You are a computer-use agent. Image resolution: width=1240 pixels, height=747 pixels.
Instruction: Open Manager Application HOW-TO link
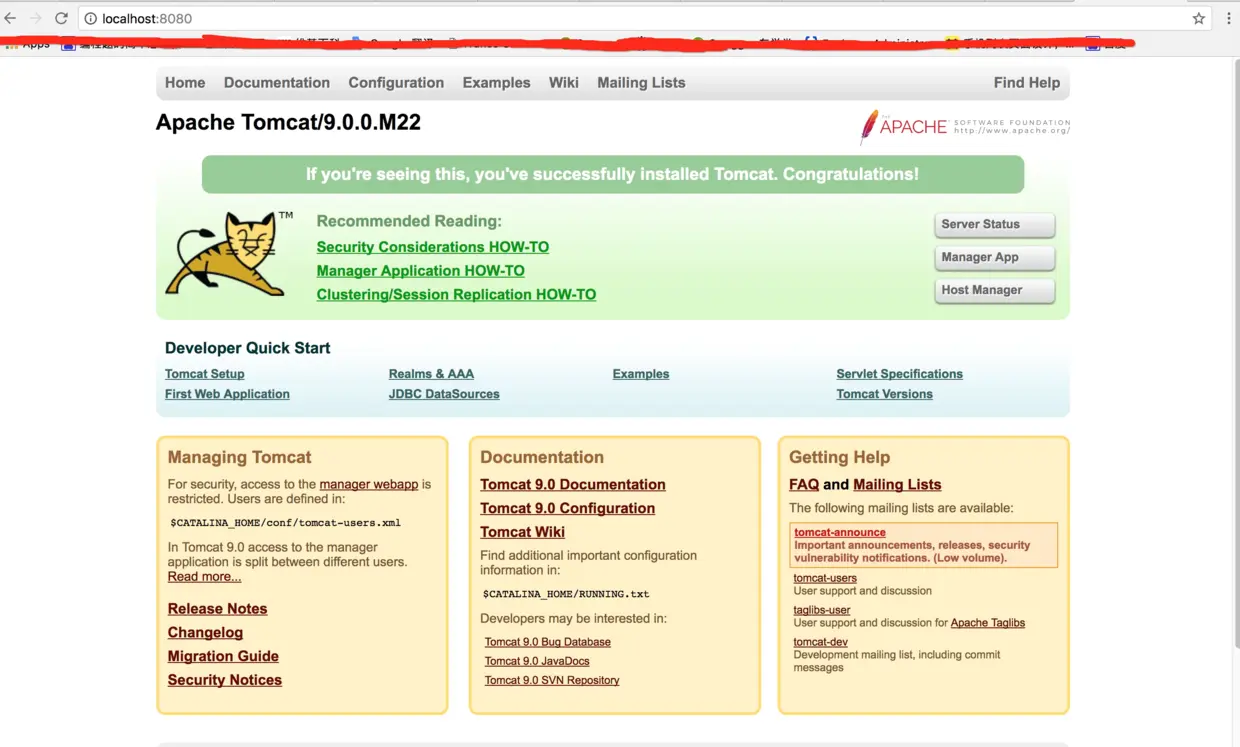pos(421,271)
